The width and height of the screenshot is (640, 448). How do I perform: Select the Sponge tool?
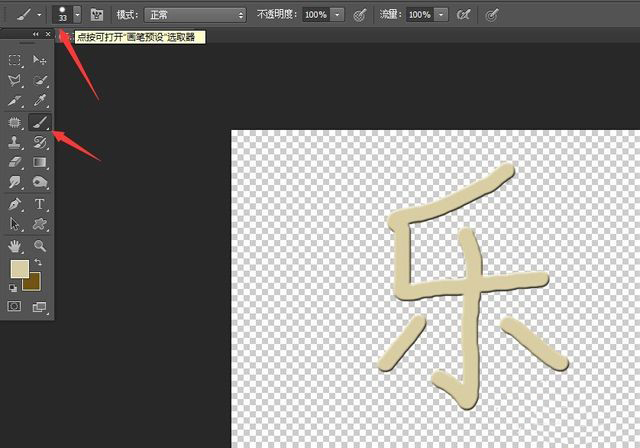[x=40, y=182]
